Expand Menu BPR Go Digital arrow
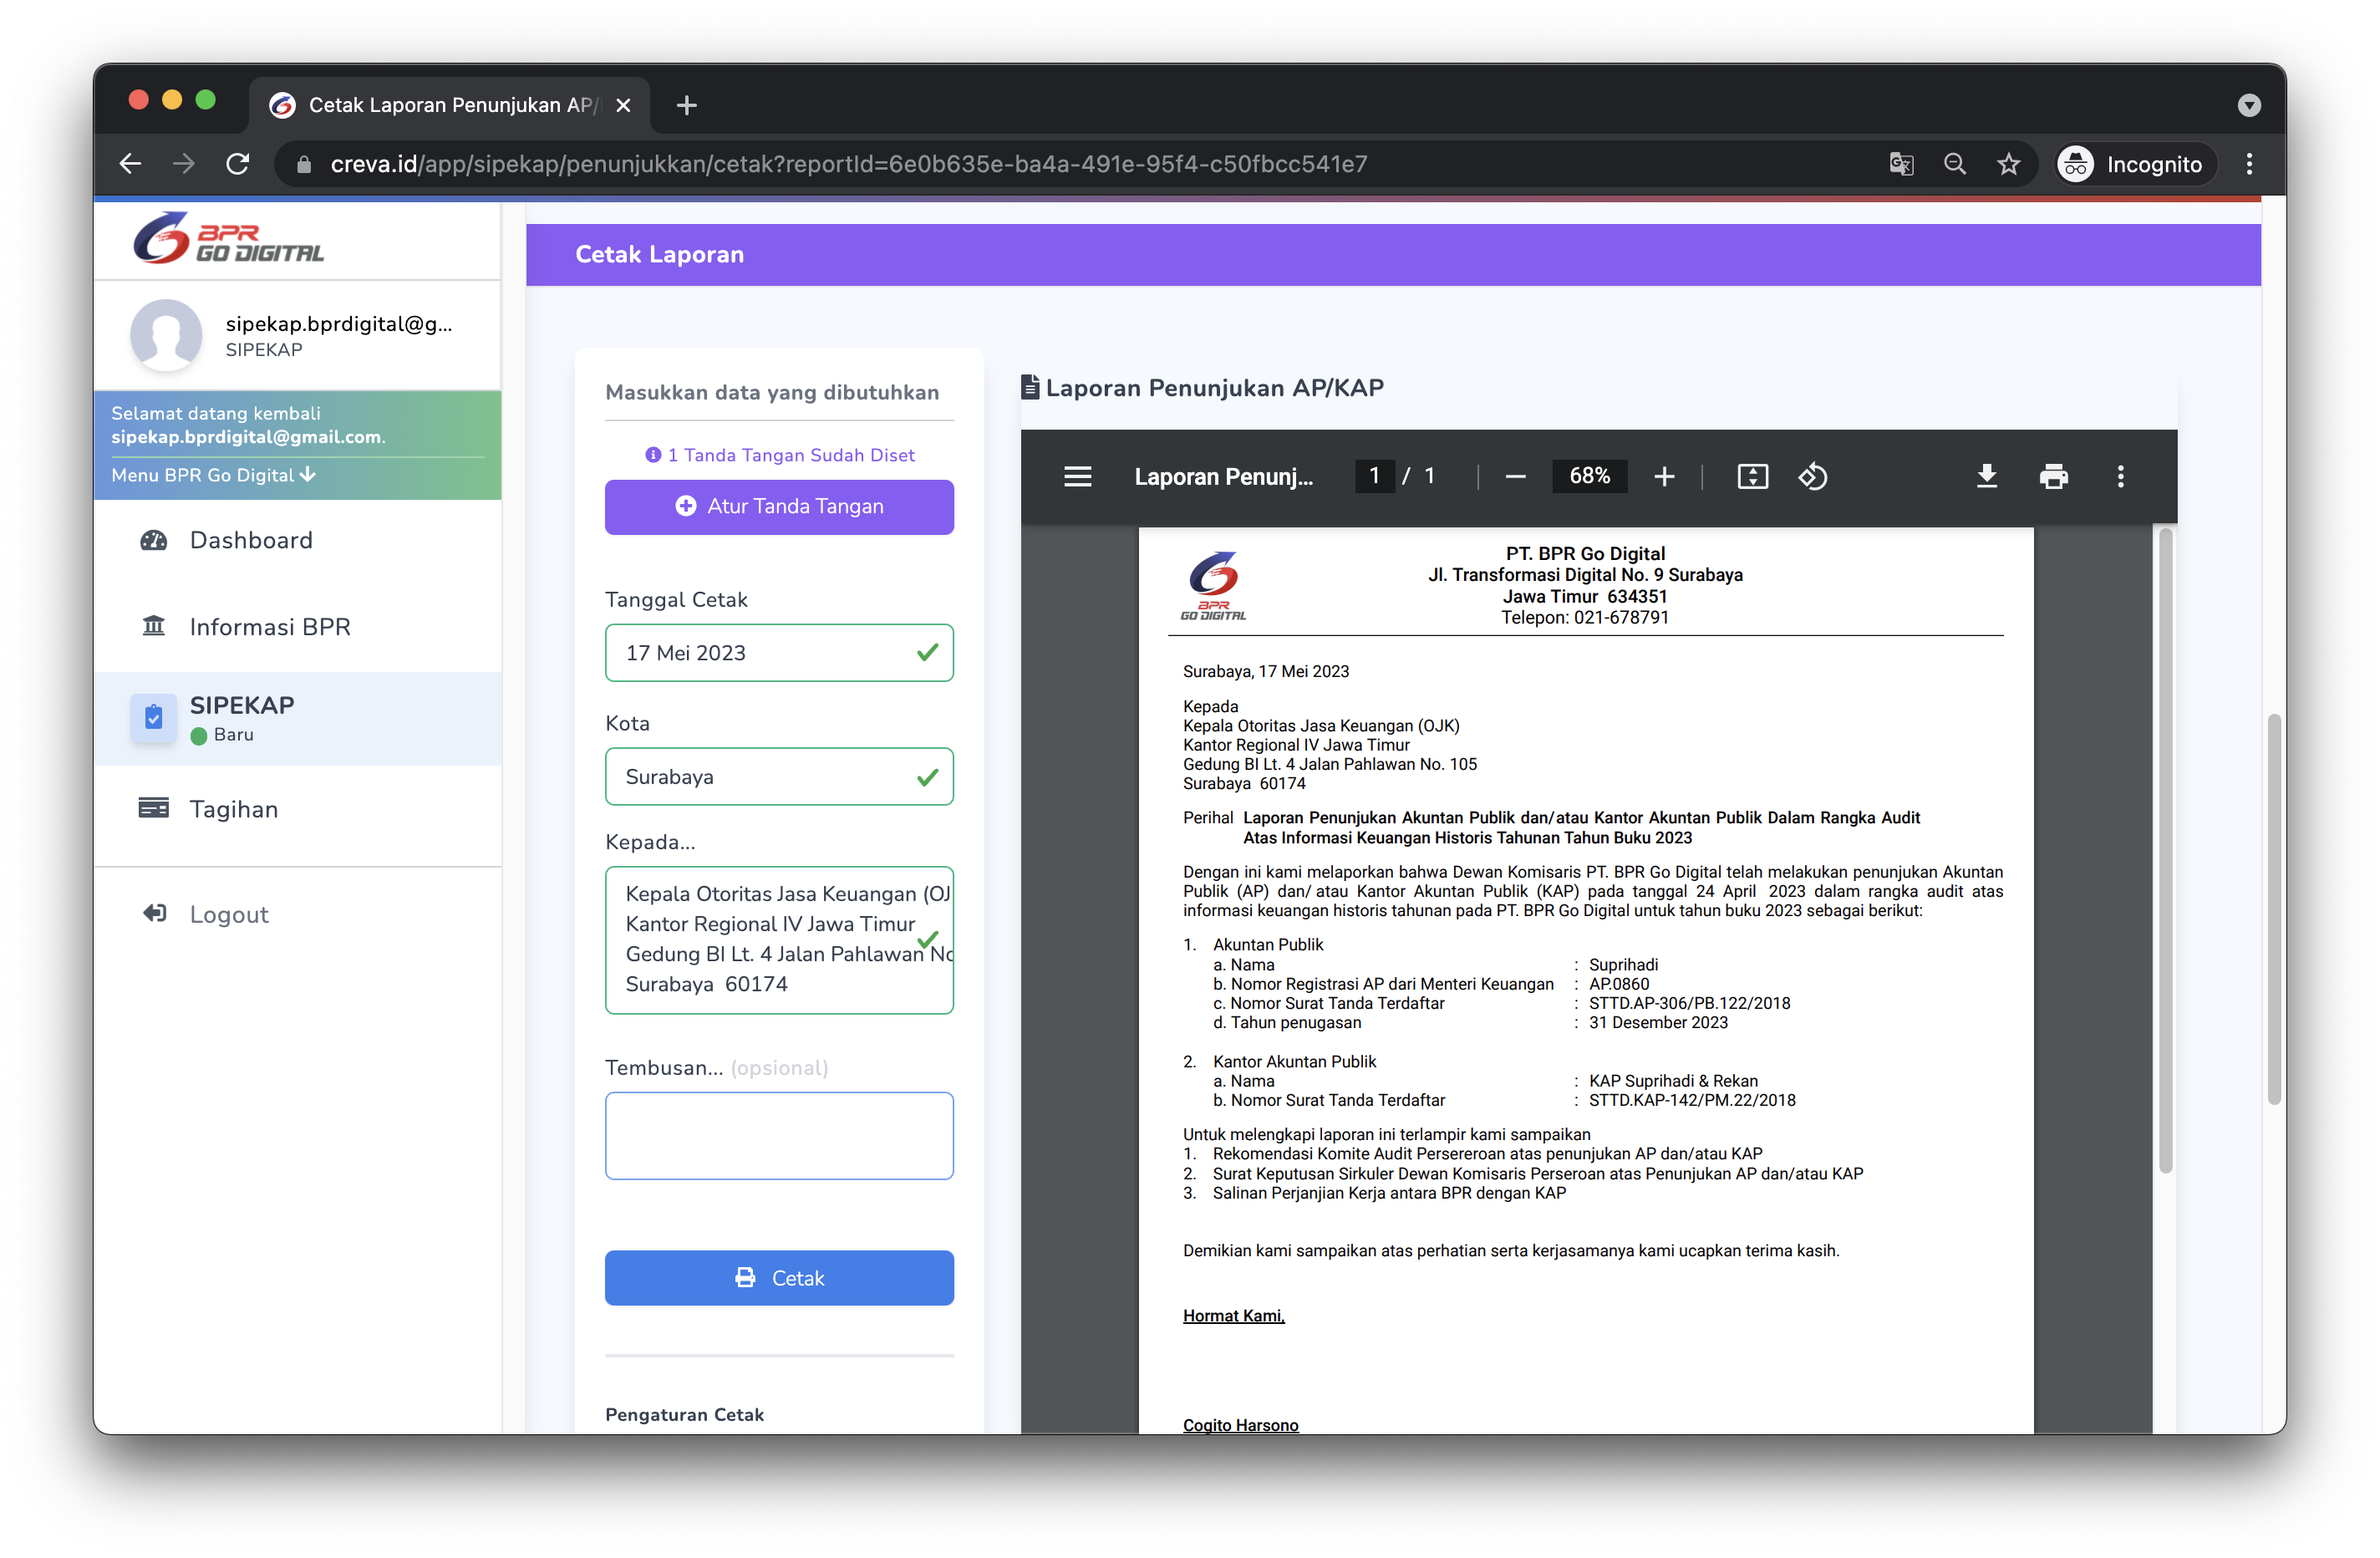2380x1558 pixels. (x=308, y=474)
